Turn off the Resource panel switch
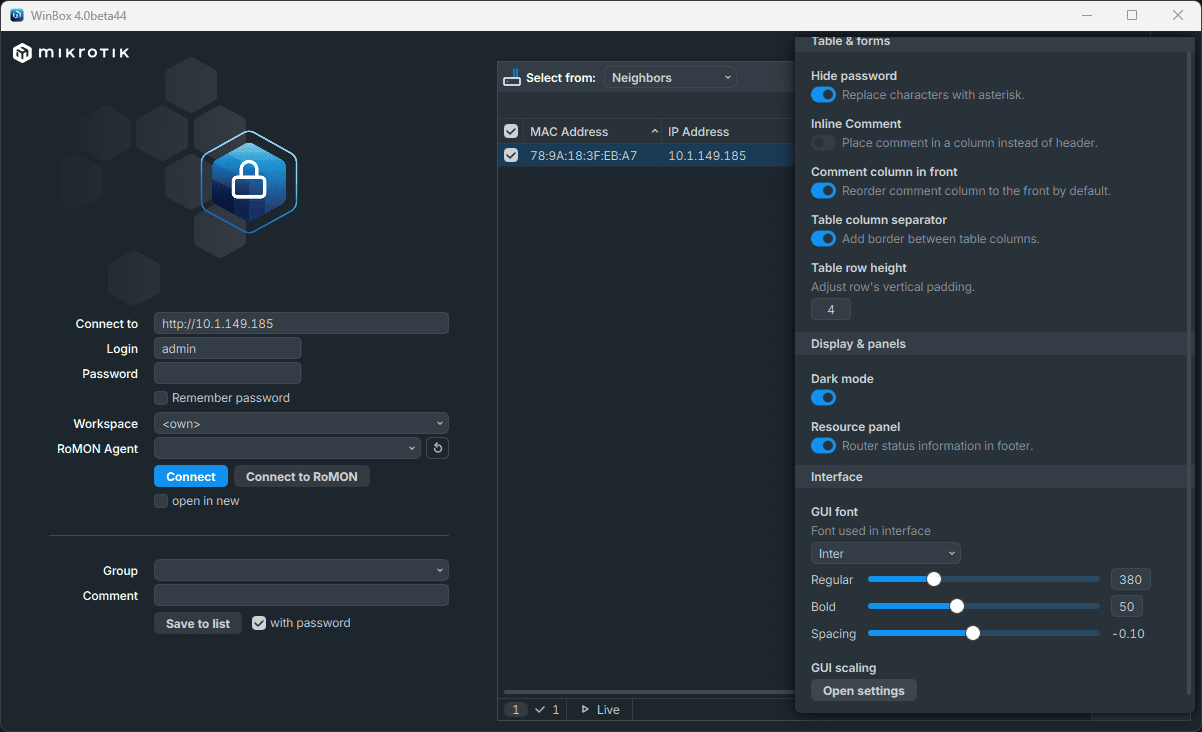1202x732 pixels. coord(823,446)
